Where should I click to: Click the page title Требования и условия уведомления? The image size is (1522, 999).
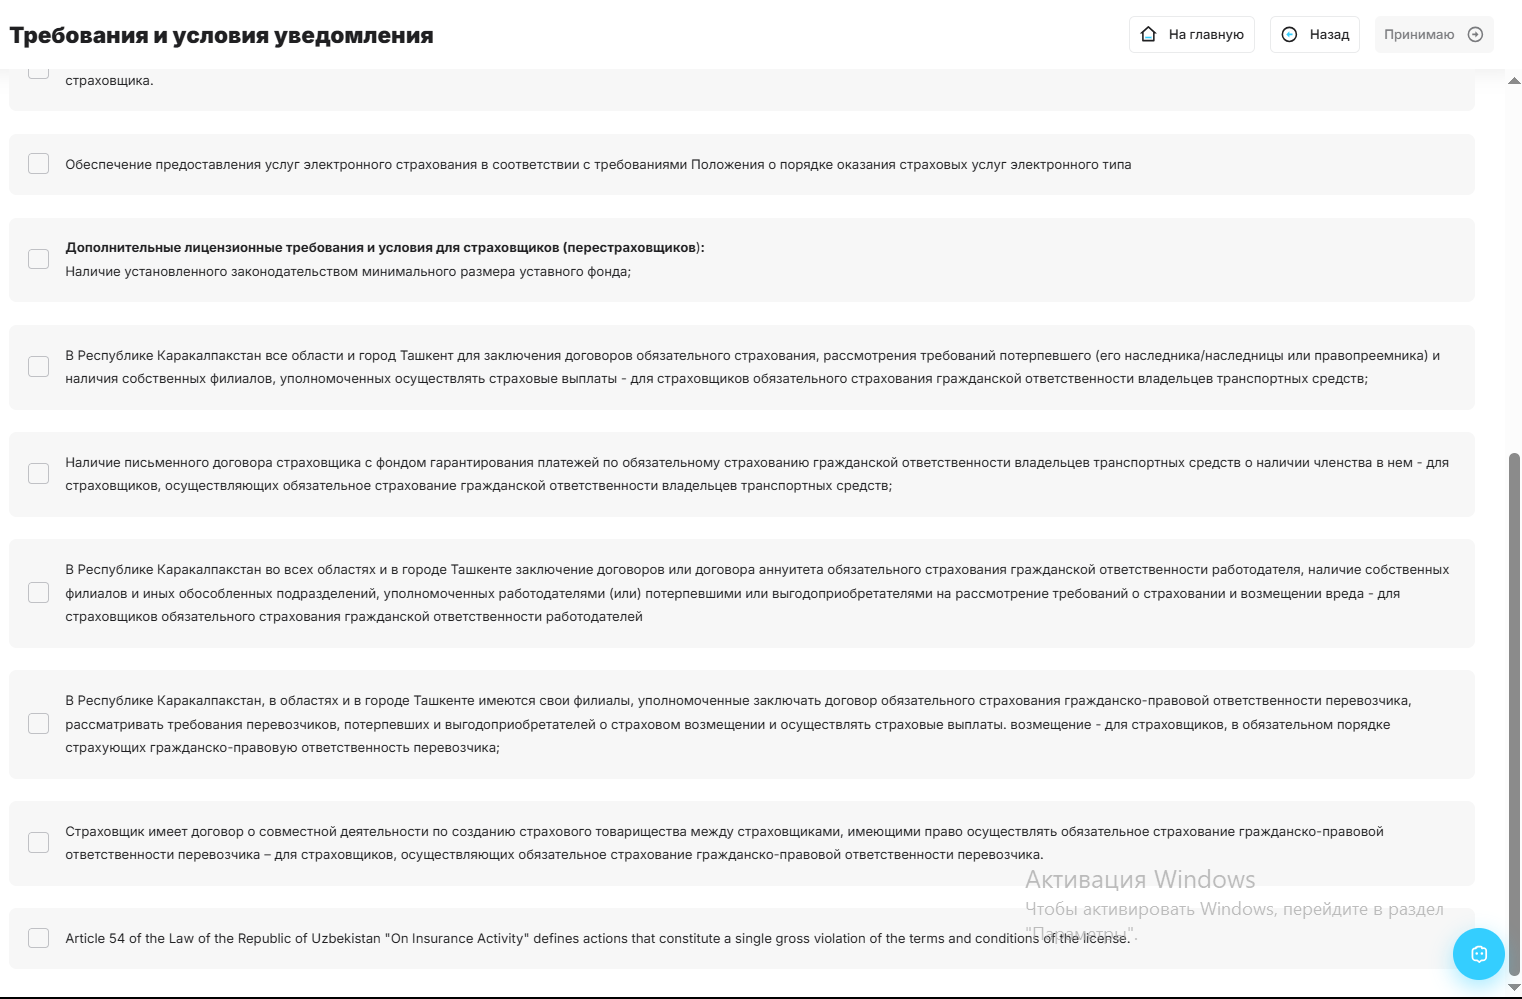(221, 35)
